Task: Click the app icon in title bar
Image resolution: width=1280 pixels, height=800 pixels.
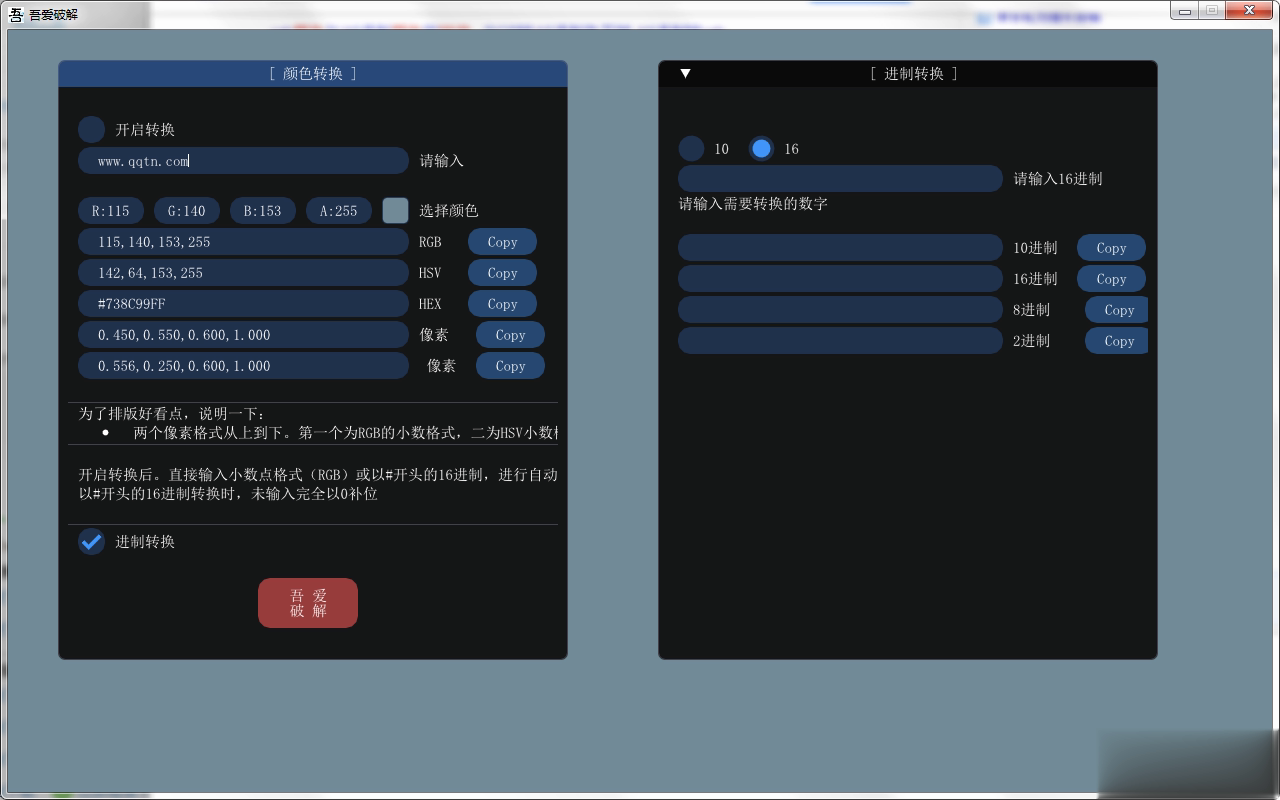Action: 16,14
